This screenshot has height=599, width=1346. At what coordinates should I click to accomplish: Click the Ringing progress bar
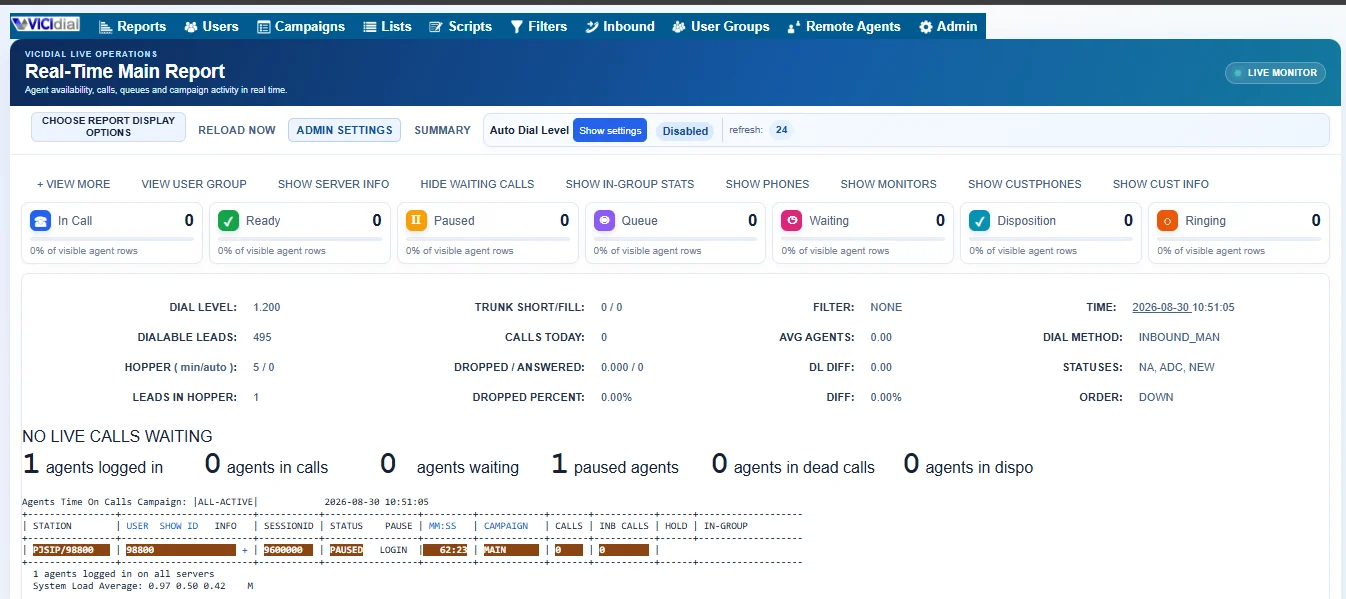(1240, 239)
